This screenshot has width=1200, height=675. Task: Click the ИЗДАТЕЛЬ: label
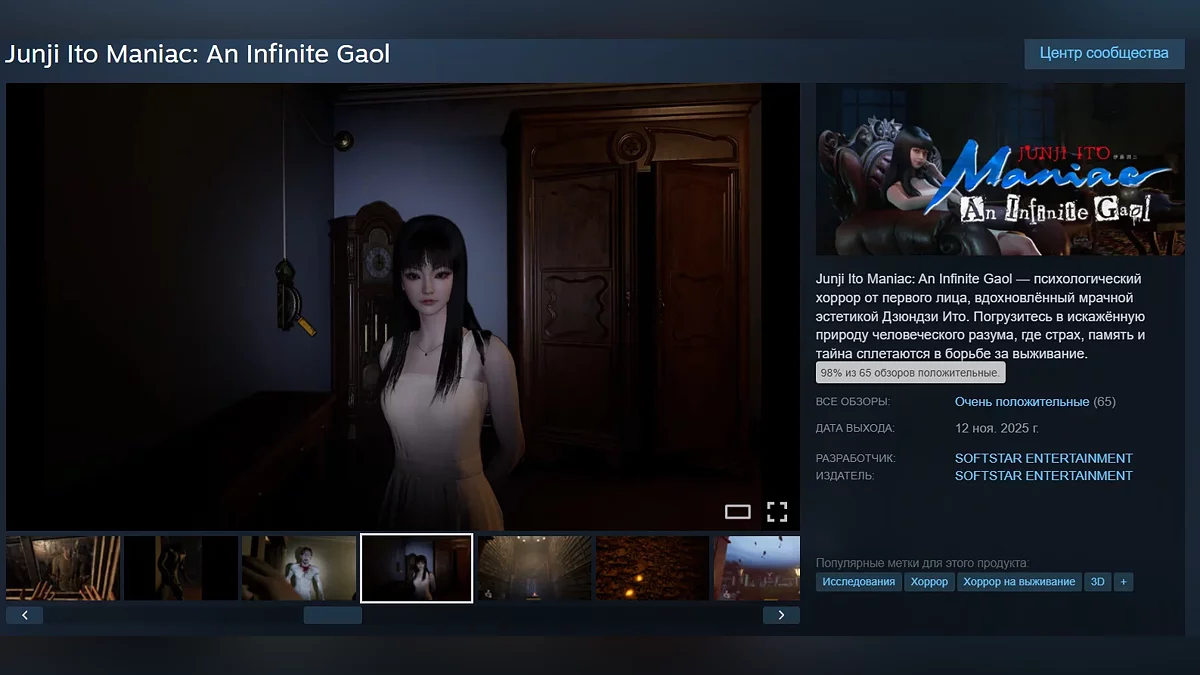click(x=845, y=476)
